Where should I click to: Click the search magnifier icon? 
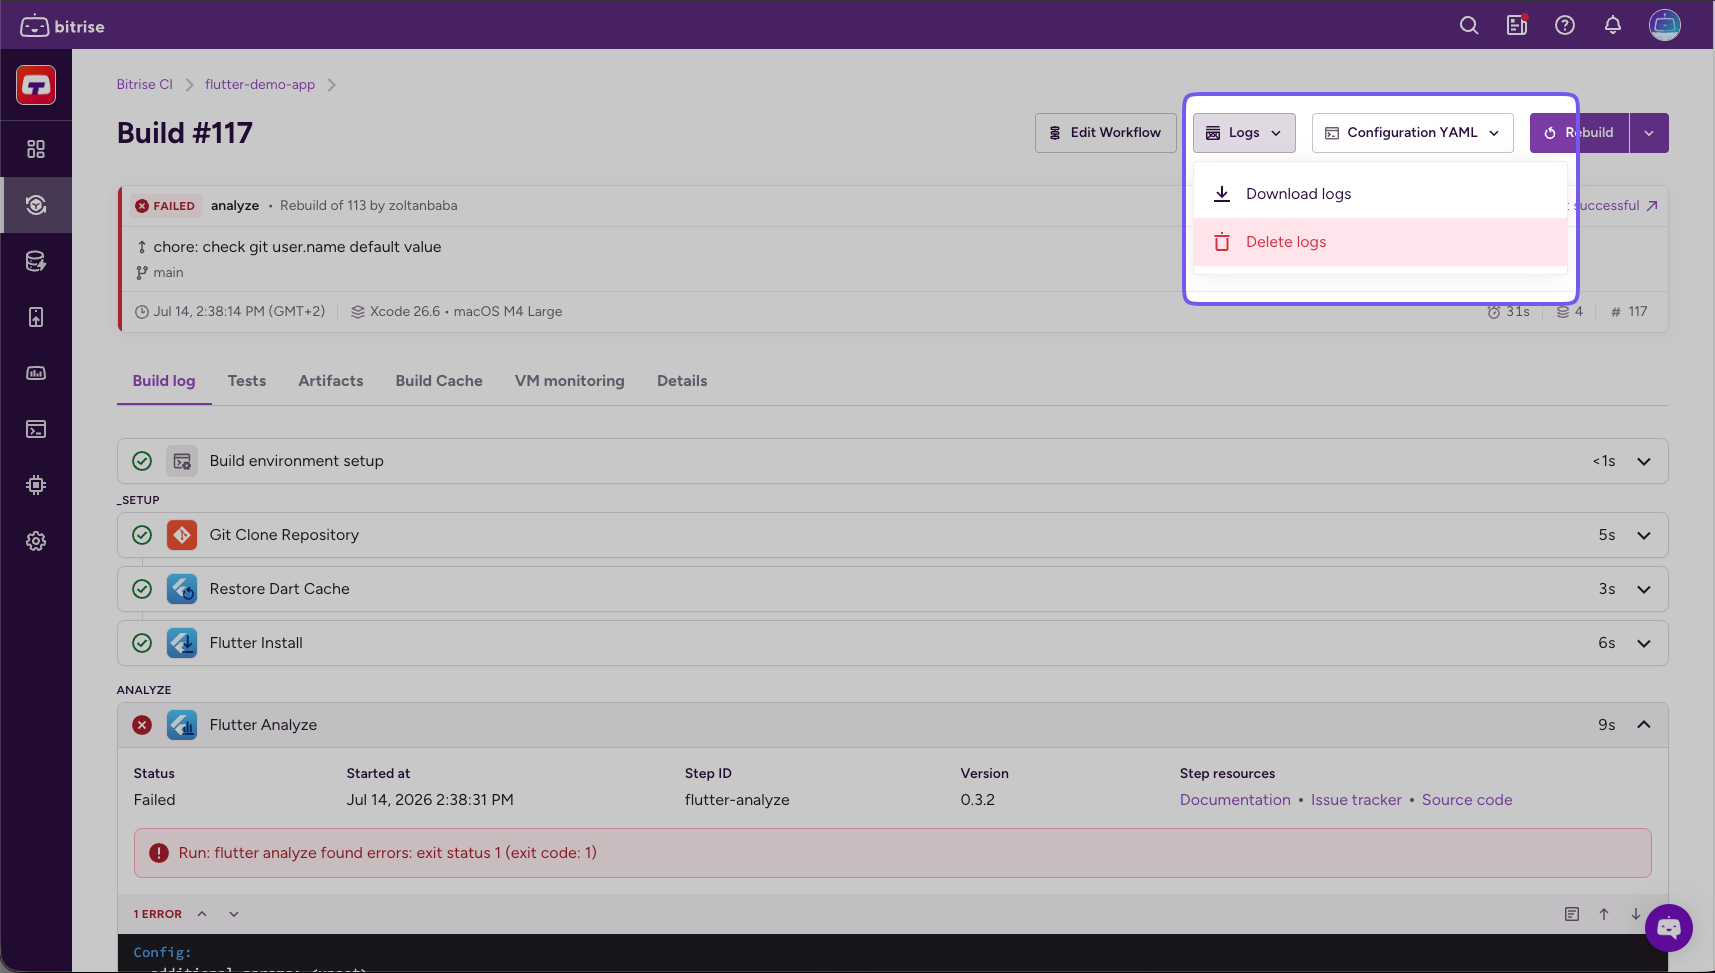click(1469, 25)
